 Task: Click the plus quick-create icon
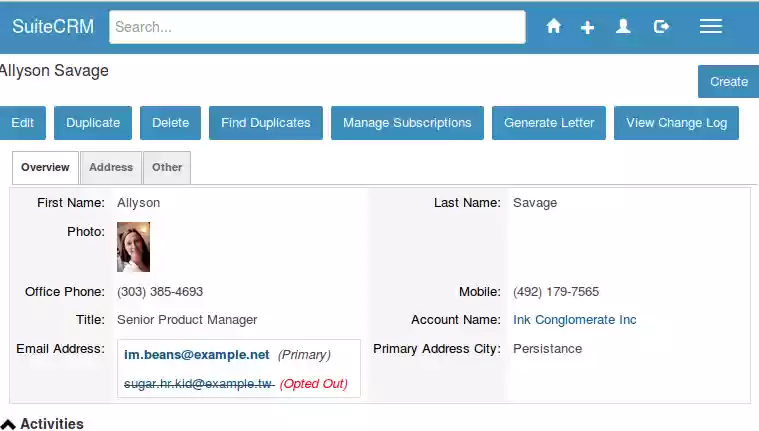click(588, 27)
